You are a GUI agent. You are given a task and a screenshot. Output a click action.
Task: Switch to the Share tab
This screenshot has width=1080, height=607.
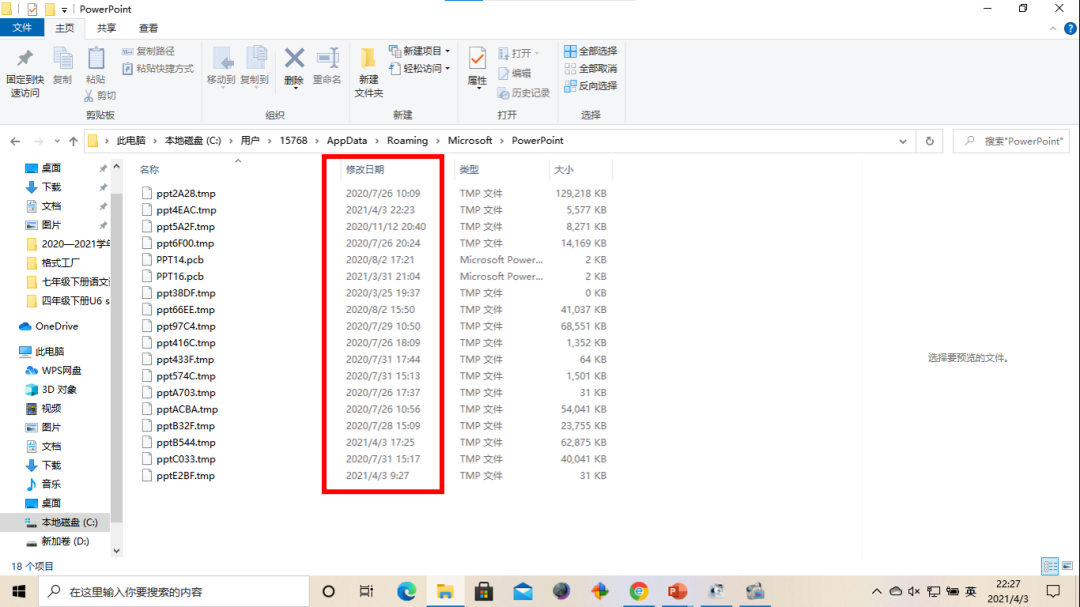click(106, 28)
